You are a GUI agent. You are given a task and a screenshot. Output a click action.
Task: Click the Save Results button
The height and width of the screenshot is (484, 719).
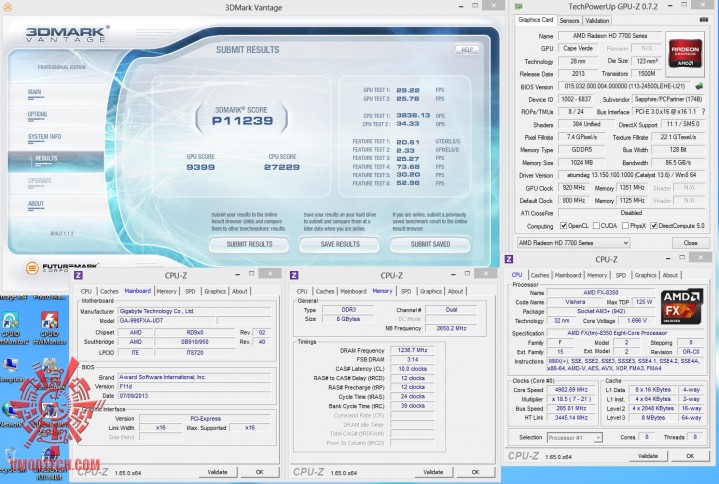point(340,244)
